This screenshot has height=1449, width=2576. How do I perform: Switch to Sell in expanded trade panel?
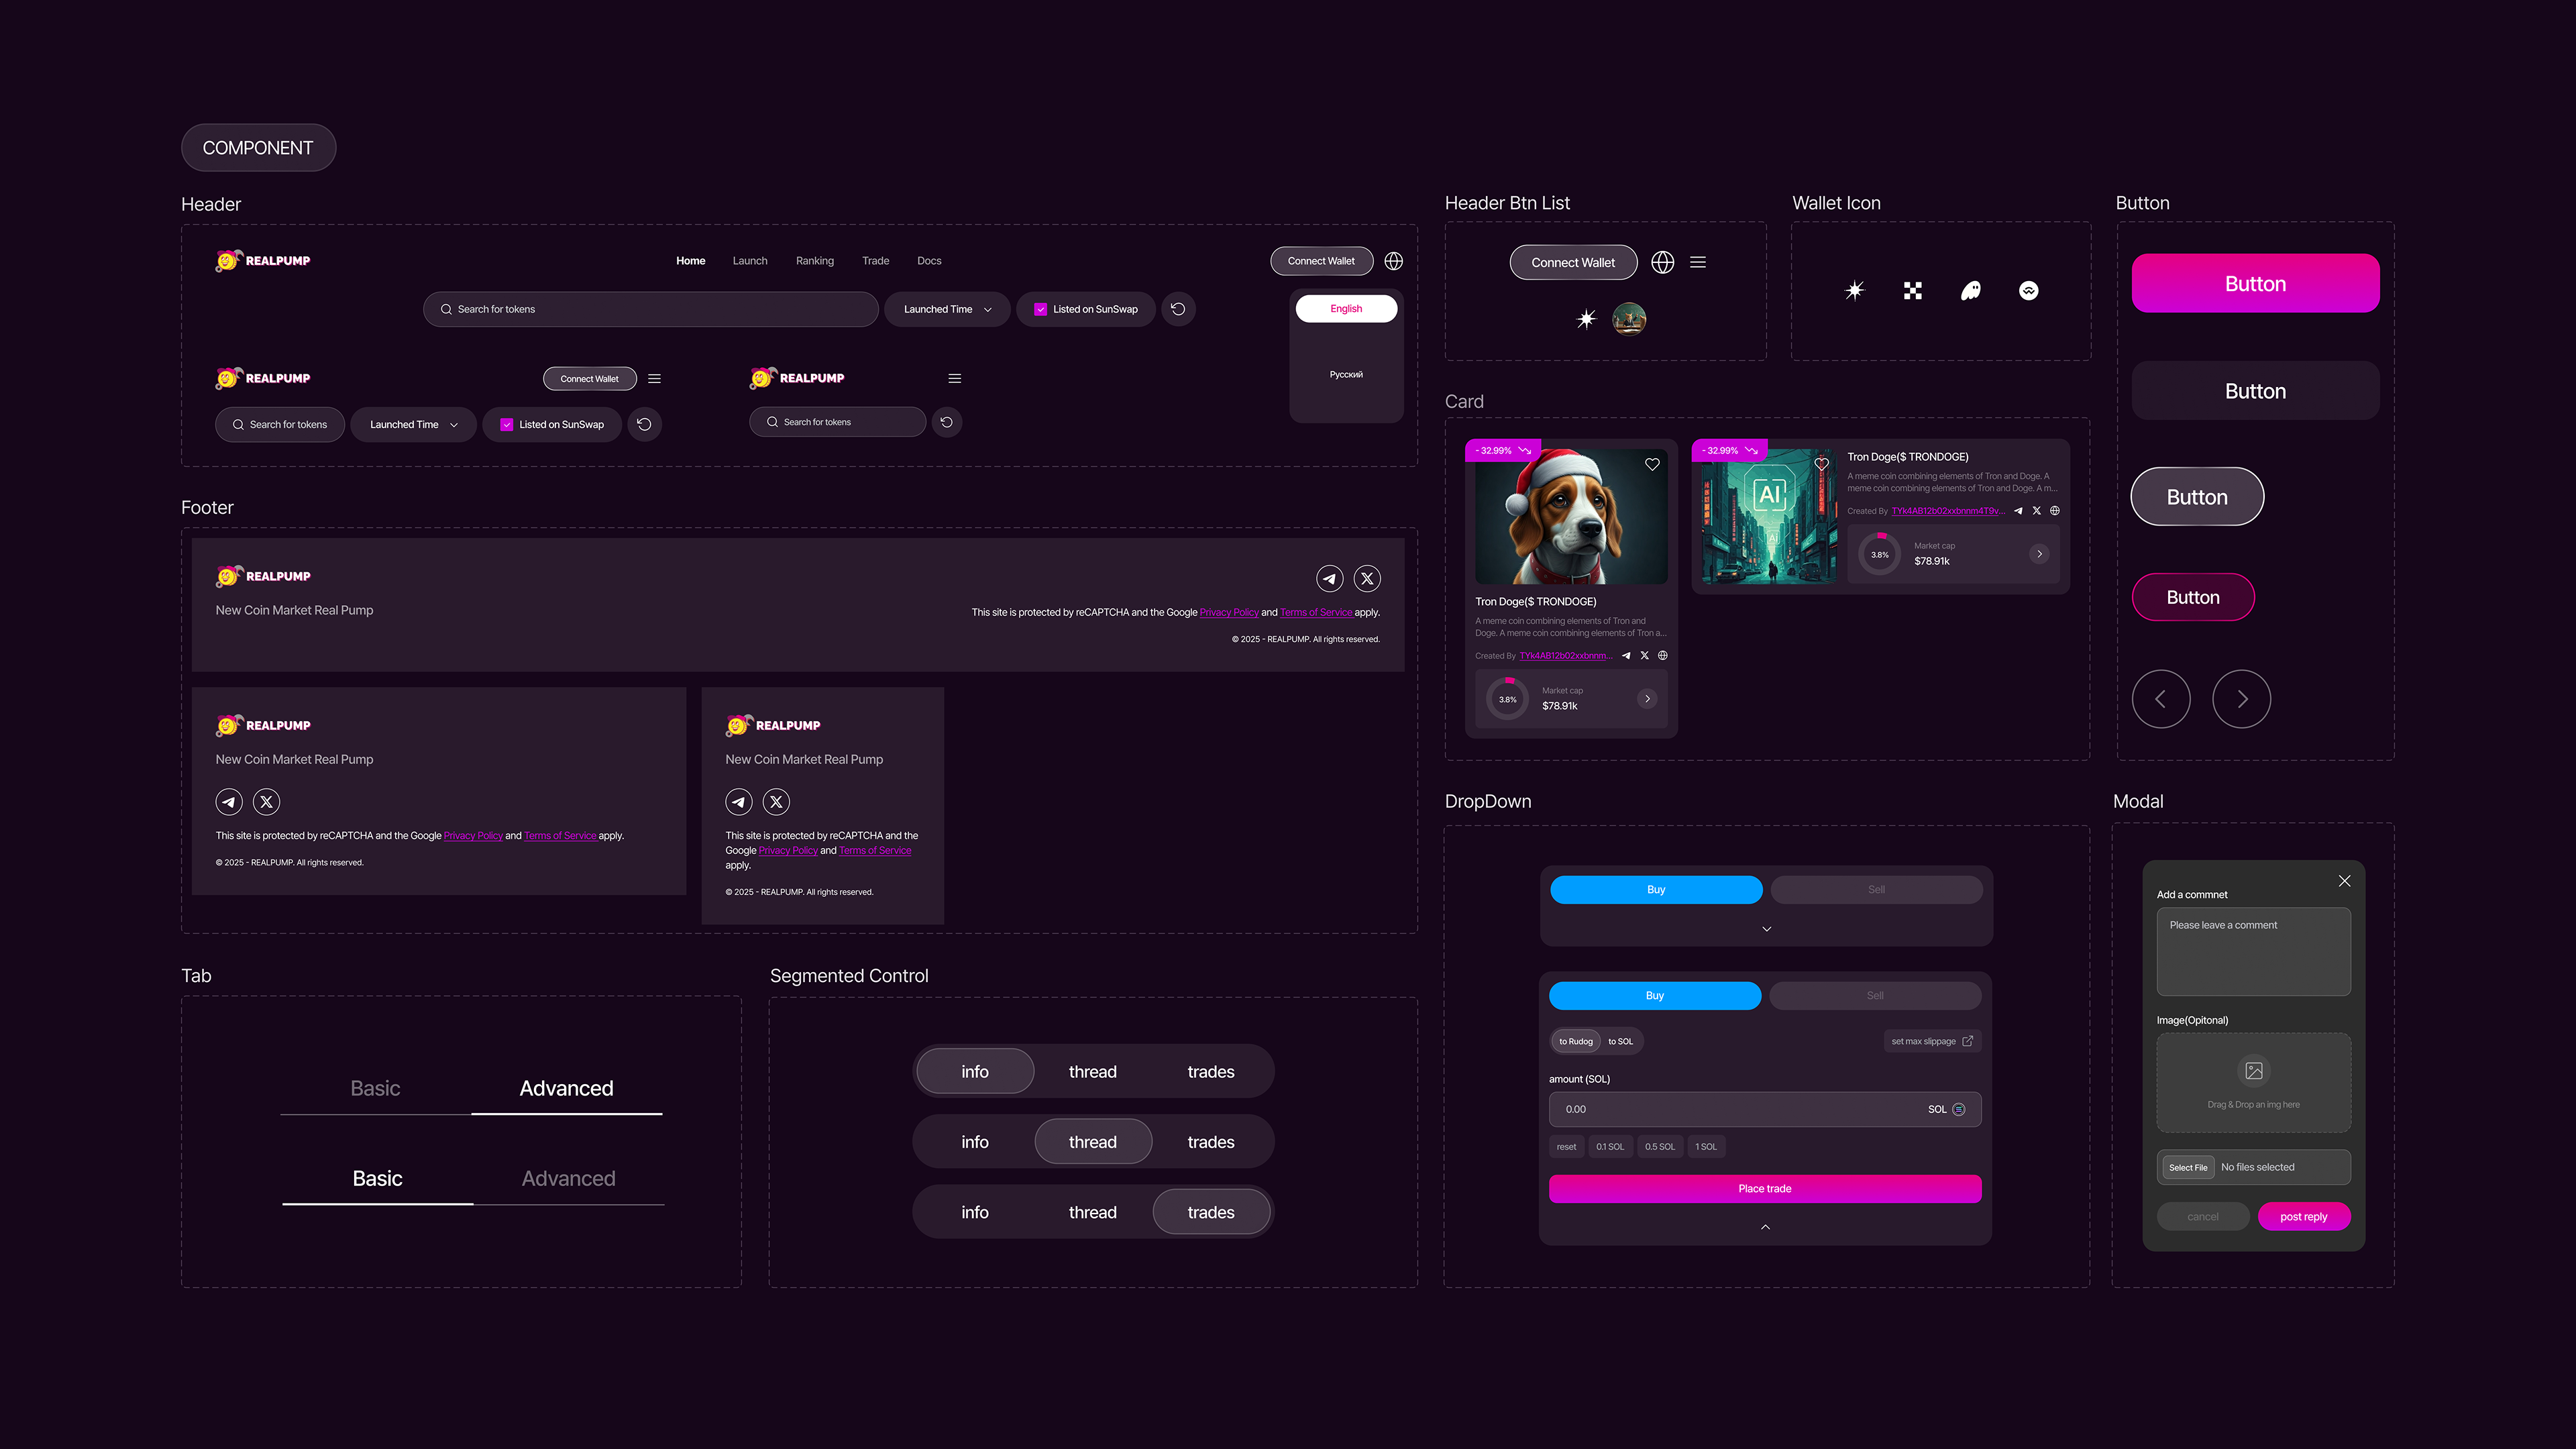pyautogui.click(x=1875, y=996)
